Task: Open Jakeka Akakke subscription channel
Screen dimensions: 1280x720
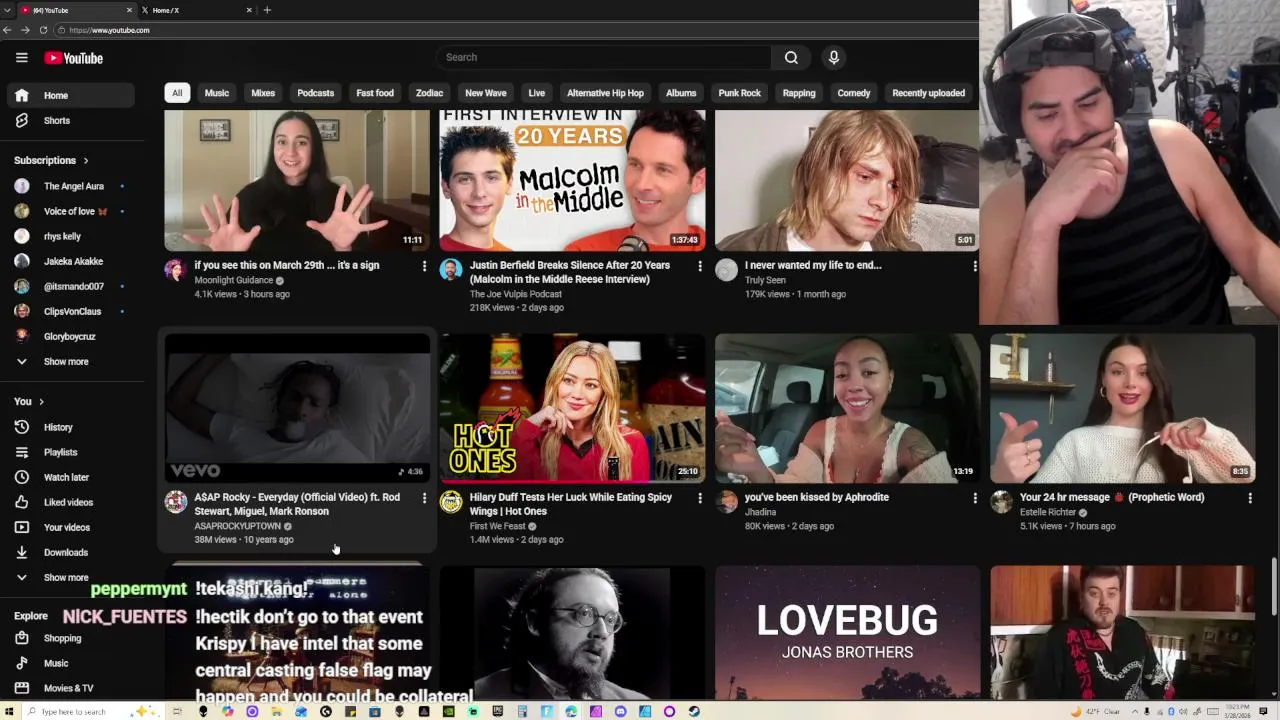Action: pyautogui.click(x=70, y=261)
